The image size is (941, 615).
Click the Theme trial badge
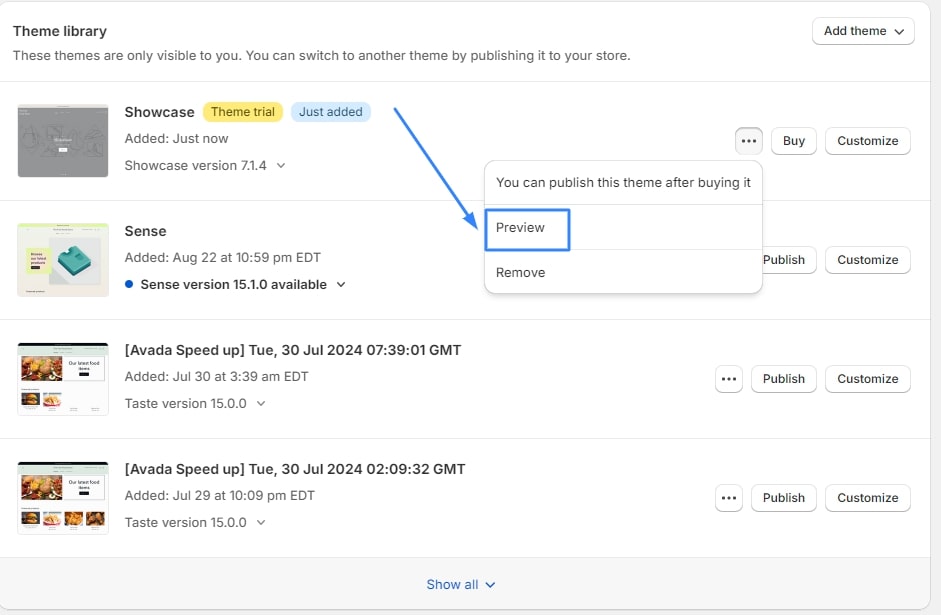242,112
